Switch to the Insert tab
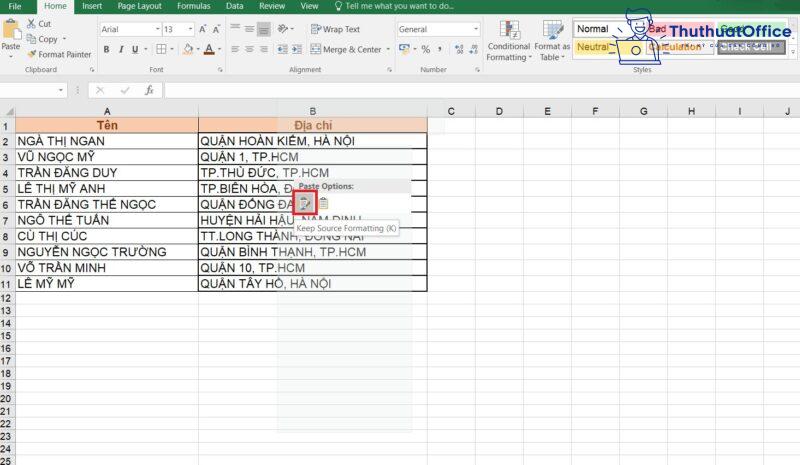This screenshot has height=465, width=800. [x=92, y=6]
